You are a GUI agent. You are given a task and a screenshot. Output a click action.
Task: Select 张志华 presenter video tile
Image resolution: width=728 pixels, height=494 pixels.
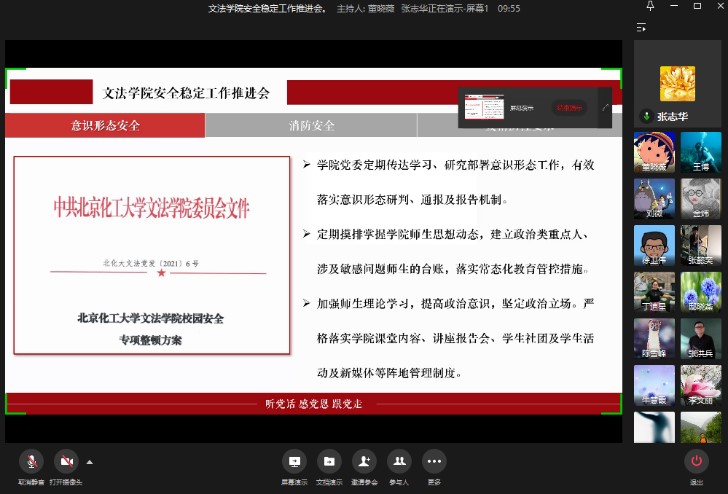tap(677, 84)
